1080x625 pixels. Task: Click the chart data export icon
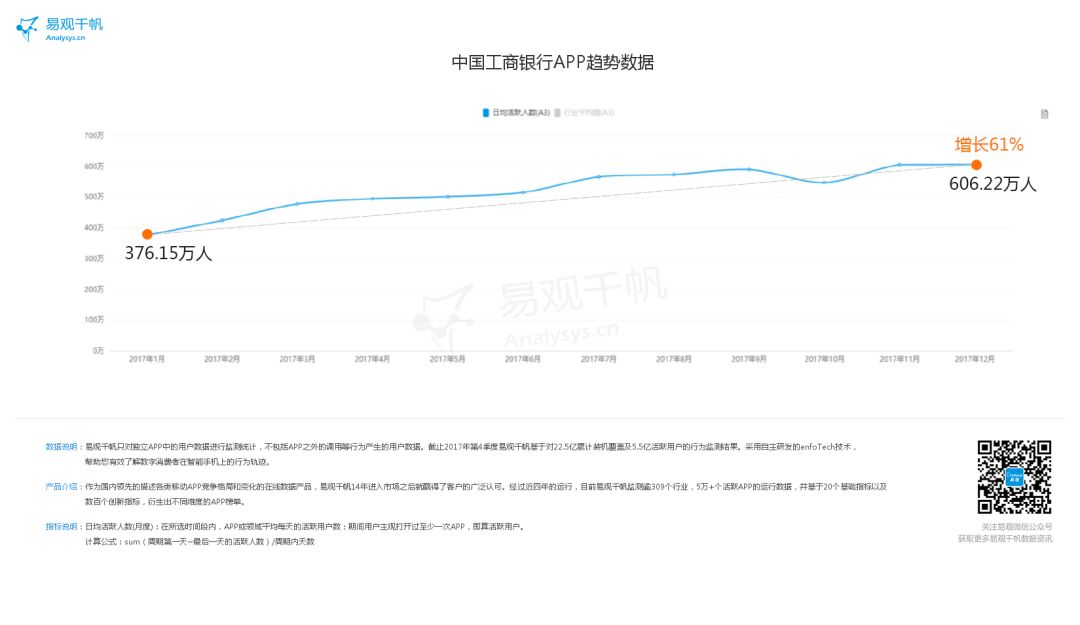pyautogui.click(x=1044, y=114)
